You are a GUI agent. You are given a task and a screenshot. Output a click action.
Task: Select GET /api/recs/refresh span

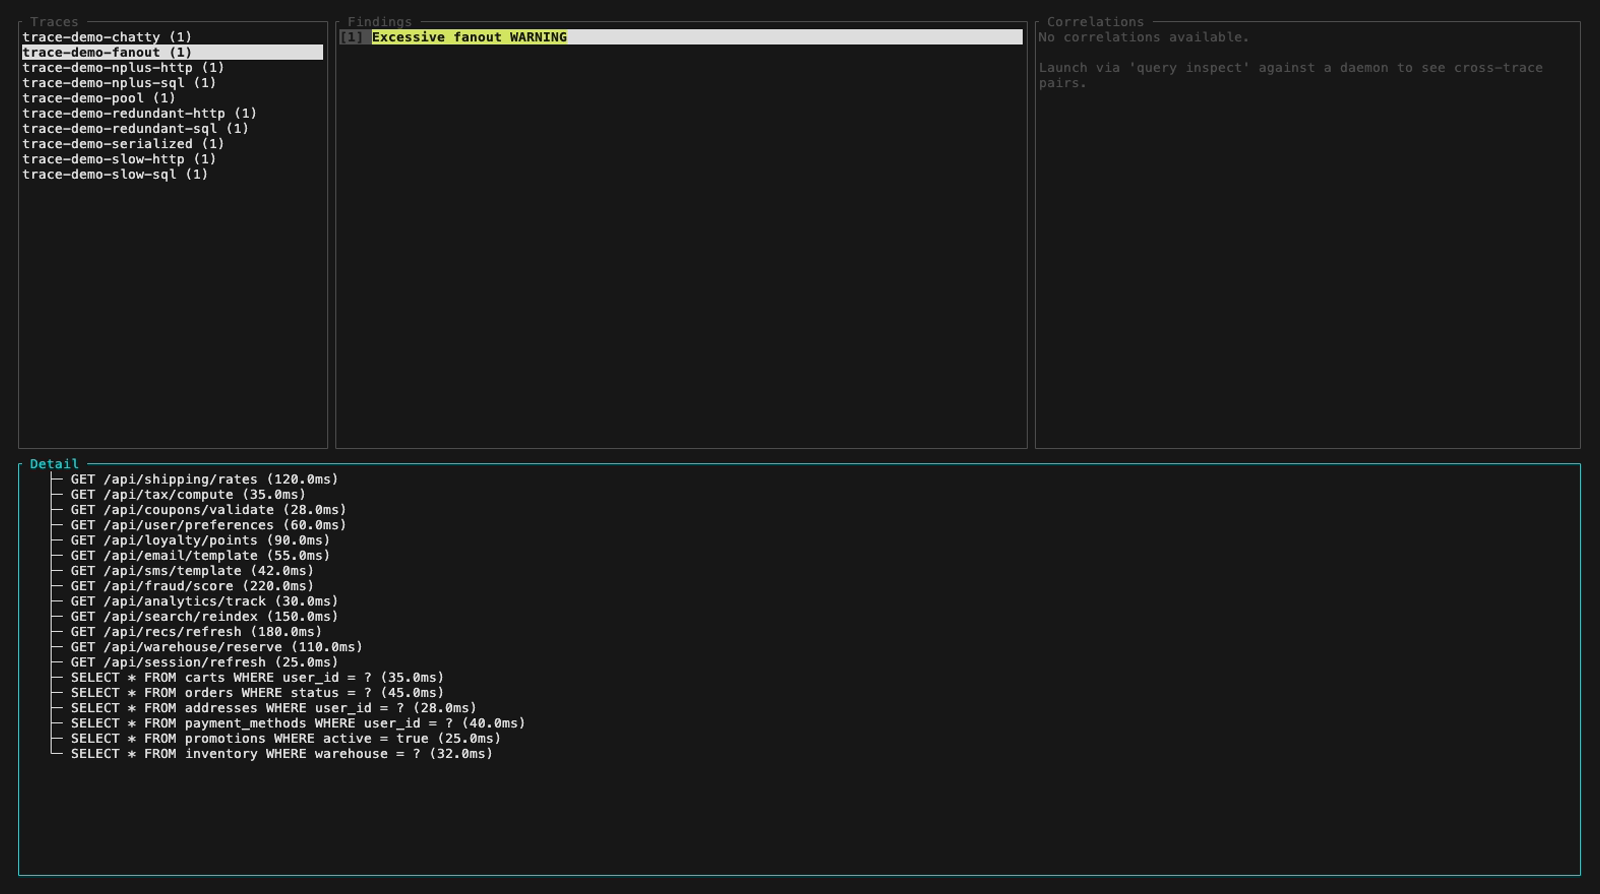coord(196,632)
